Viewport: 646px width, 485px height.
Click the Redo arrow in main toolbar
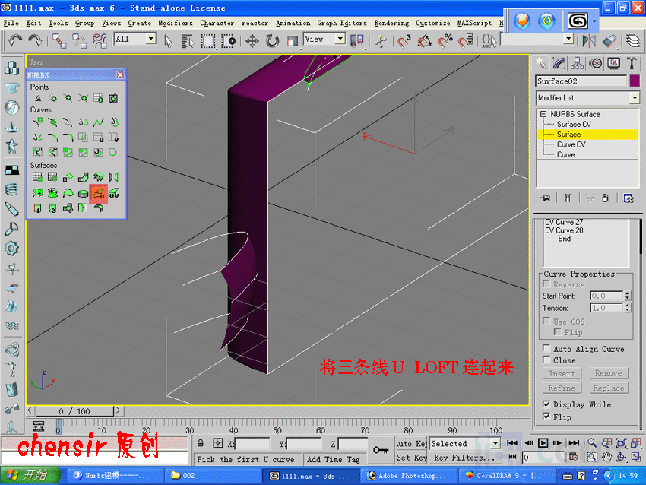35,40
